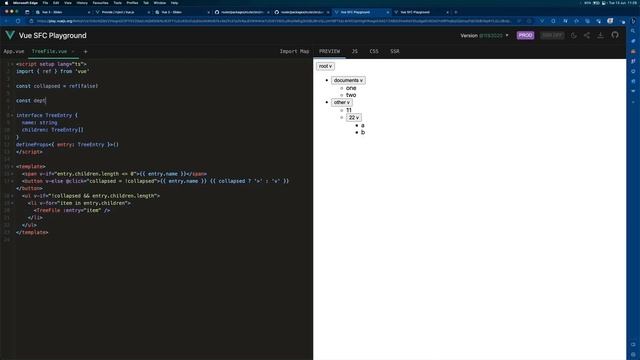Collapse the 22 folder button
Viewport: 640px width, 360px height.
(354, 118)
